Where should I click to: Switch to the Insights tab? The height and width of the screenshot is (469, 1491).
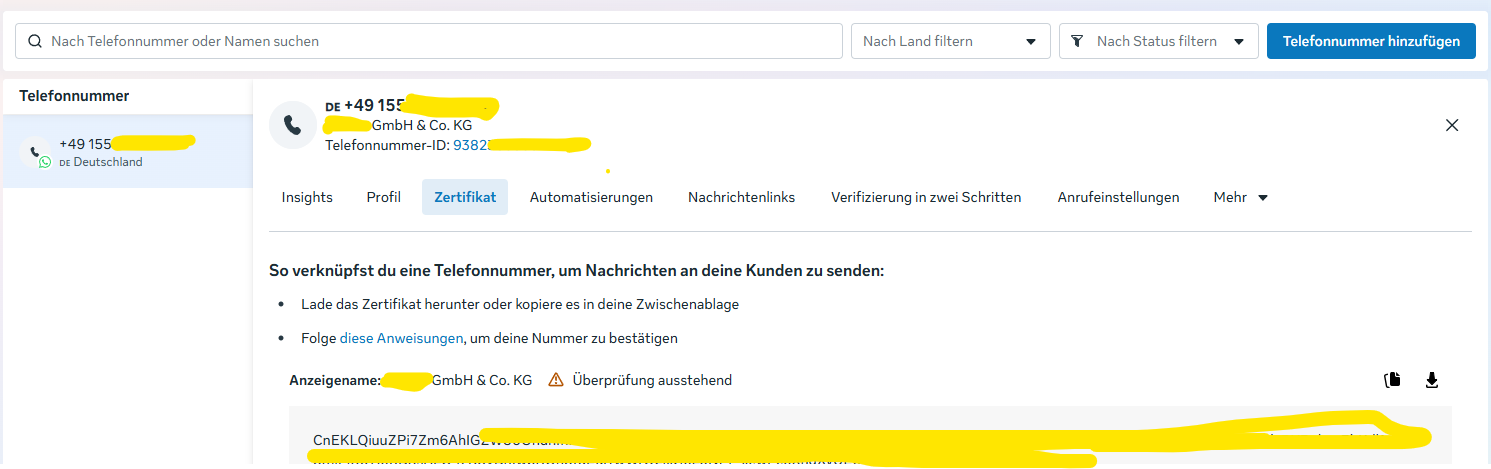click(x=307, y=197)
